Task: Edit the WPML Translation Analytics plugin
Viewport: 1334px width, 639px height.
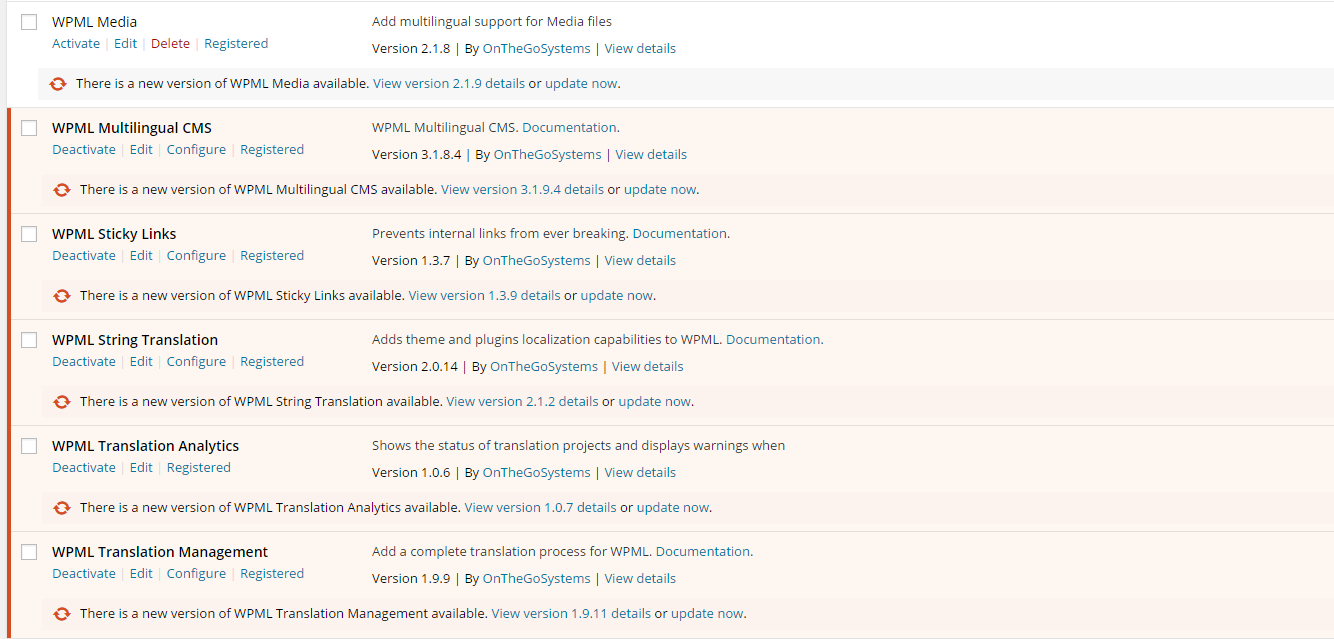Action: pyautogui.click(x=141, y=468)
